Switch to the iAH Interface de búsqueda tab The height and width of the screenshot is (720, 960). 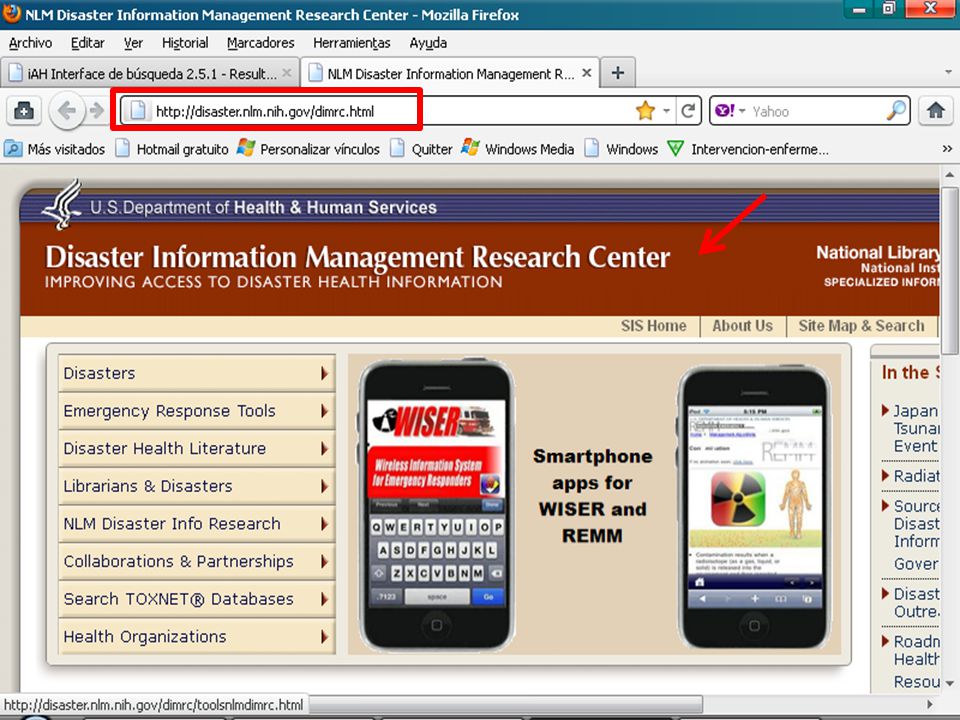[x=150, y=73]
